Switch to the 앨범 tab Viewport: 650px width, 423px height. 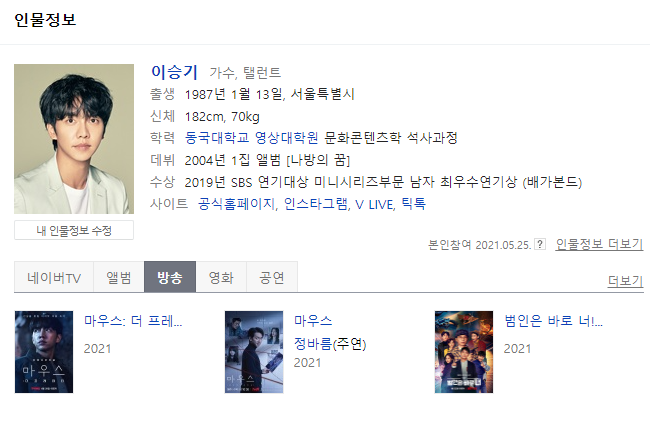(119, 277)
